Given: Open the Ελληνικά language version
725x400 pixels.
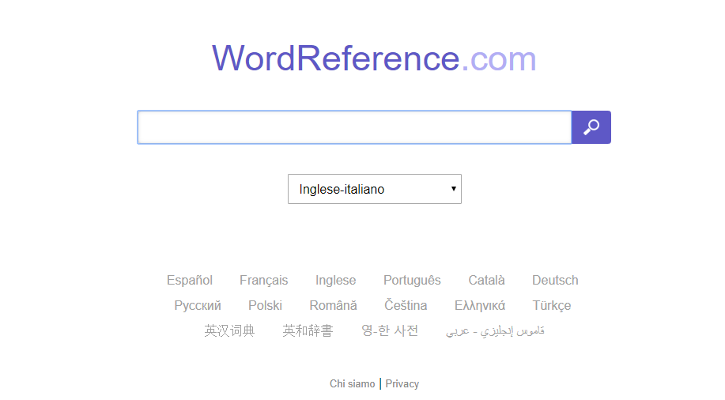Looking at the screenshot, I should (x=479, y=305).
